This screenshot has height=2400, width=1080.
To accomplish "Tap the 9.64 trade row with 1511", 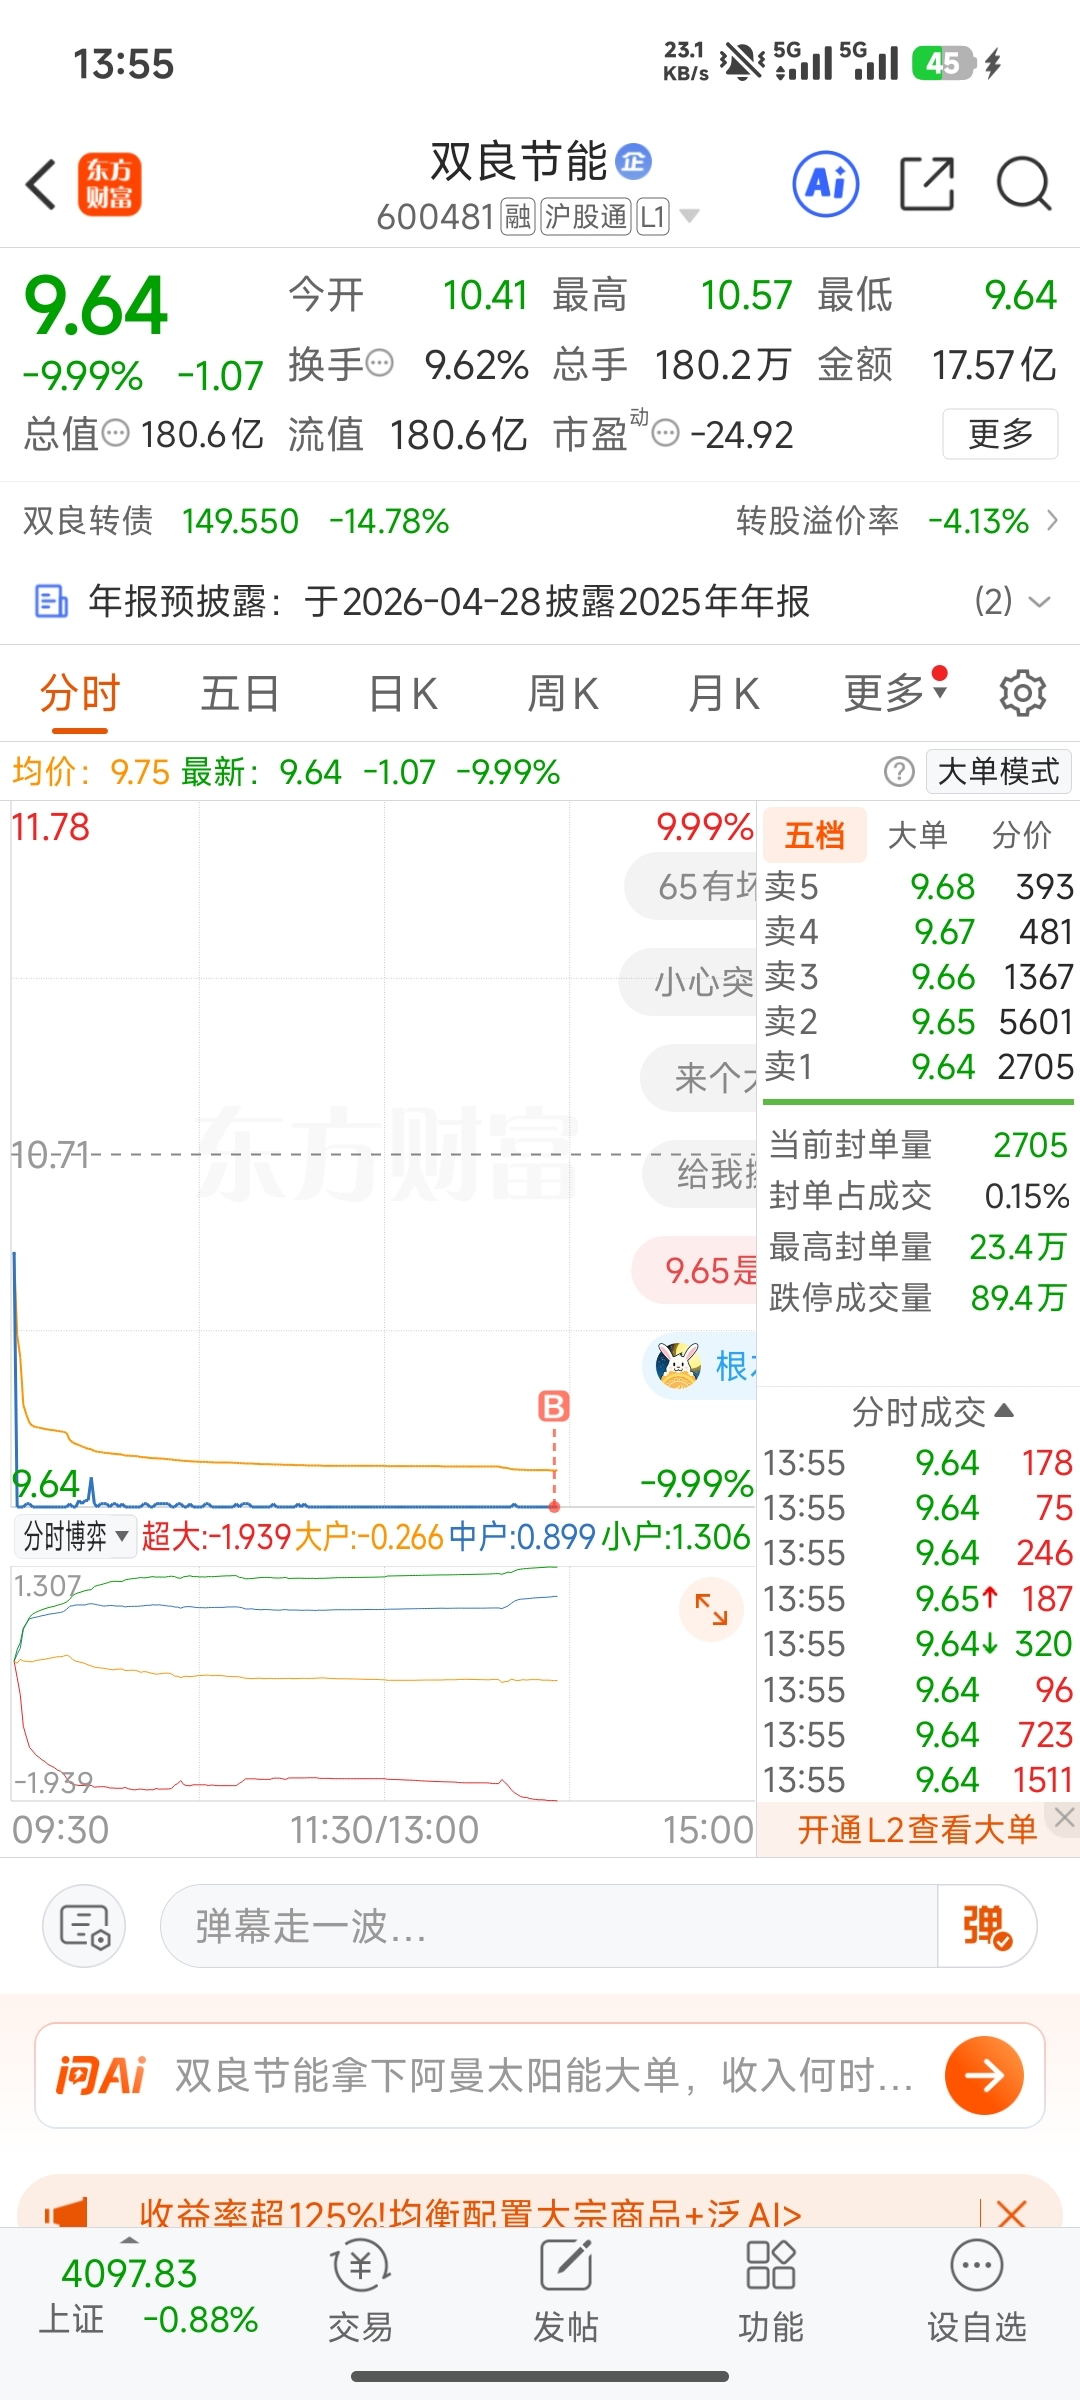I will [918, 1779].
